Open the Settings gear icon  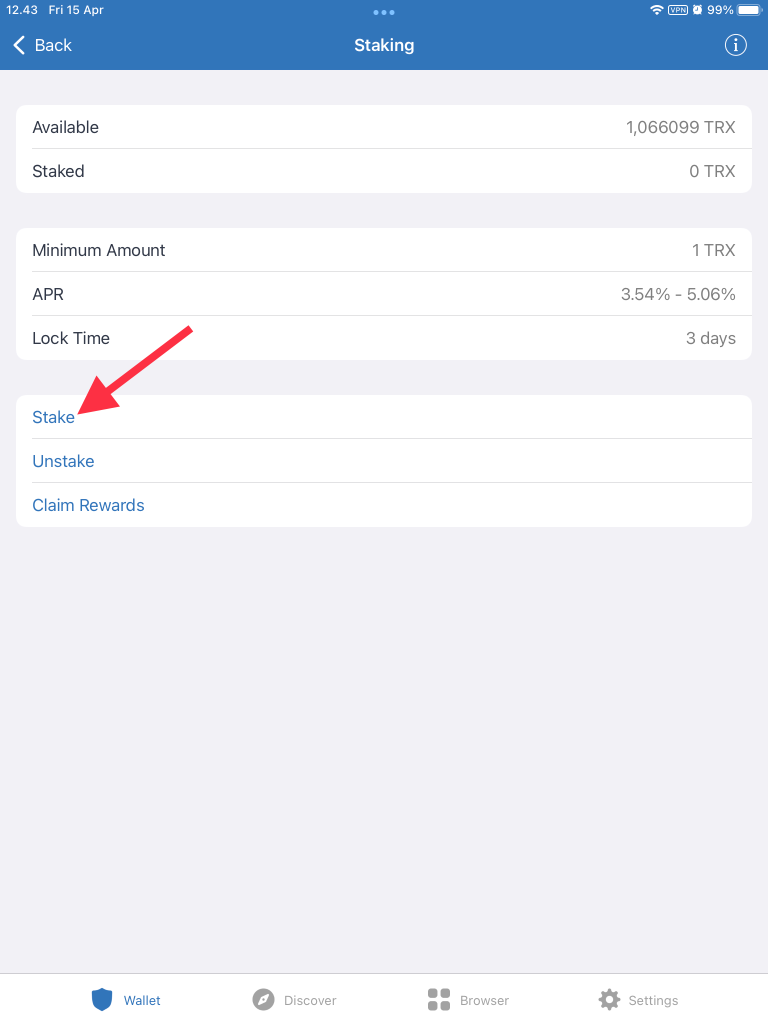[609, 999]
